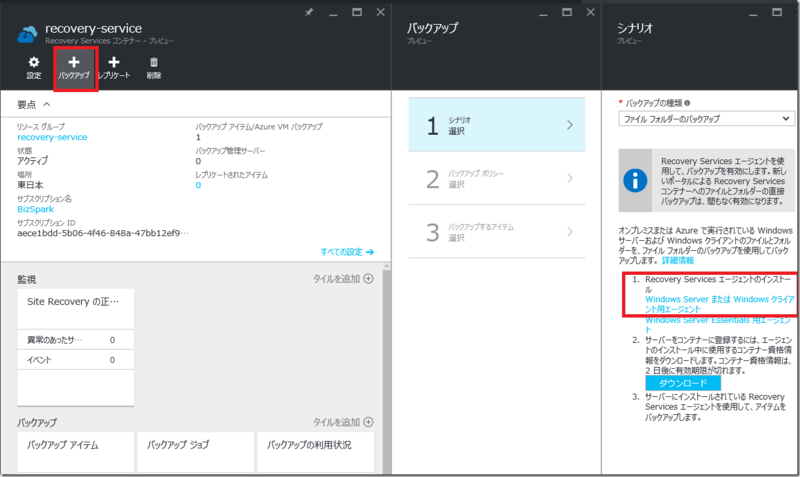Click the recovery-service cloud icon
The image size is (800, 477).
(x=27, y=34)
